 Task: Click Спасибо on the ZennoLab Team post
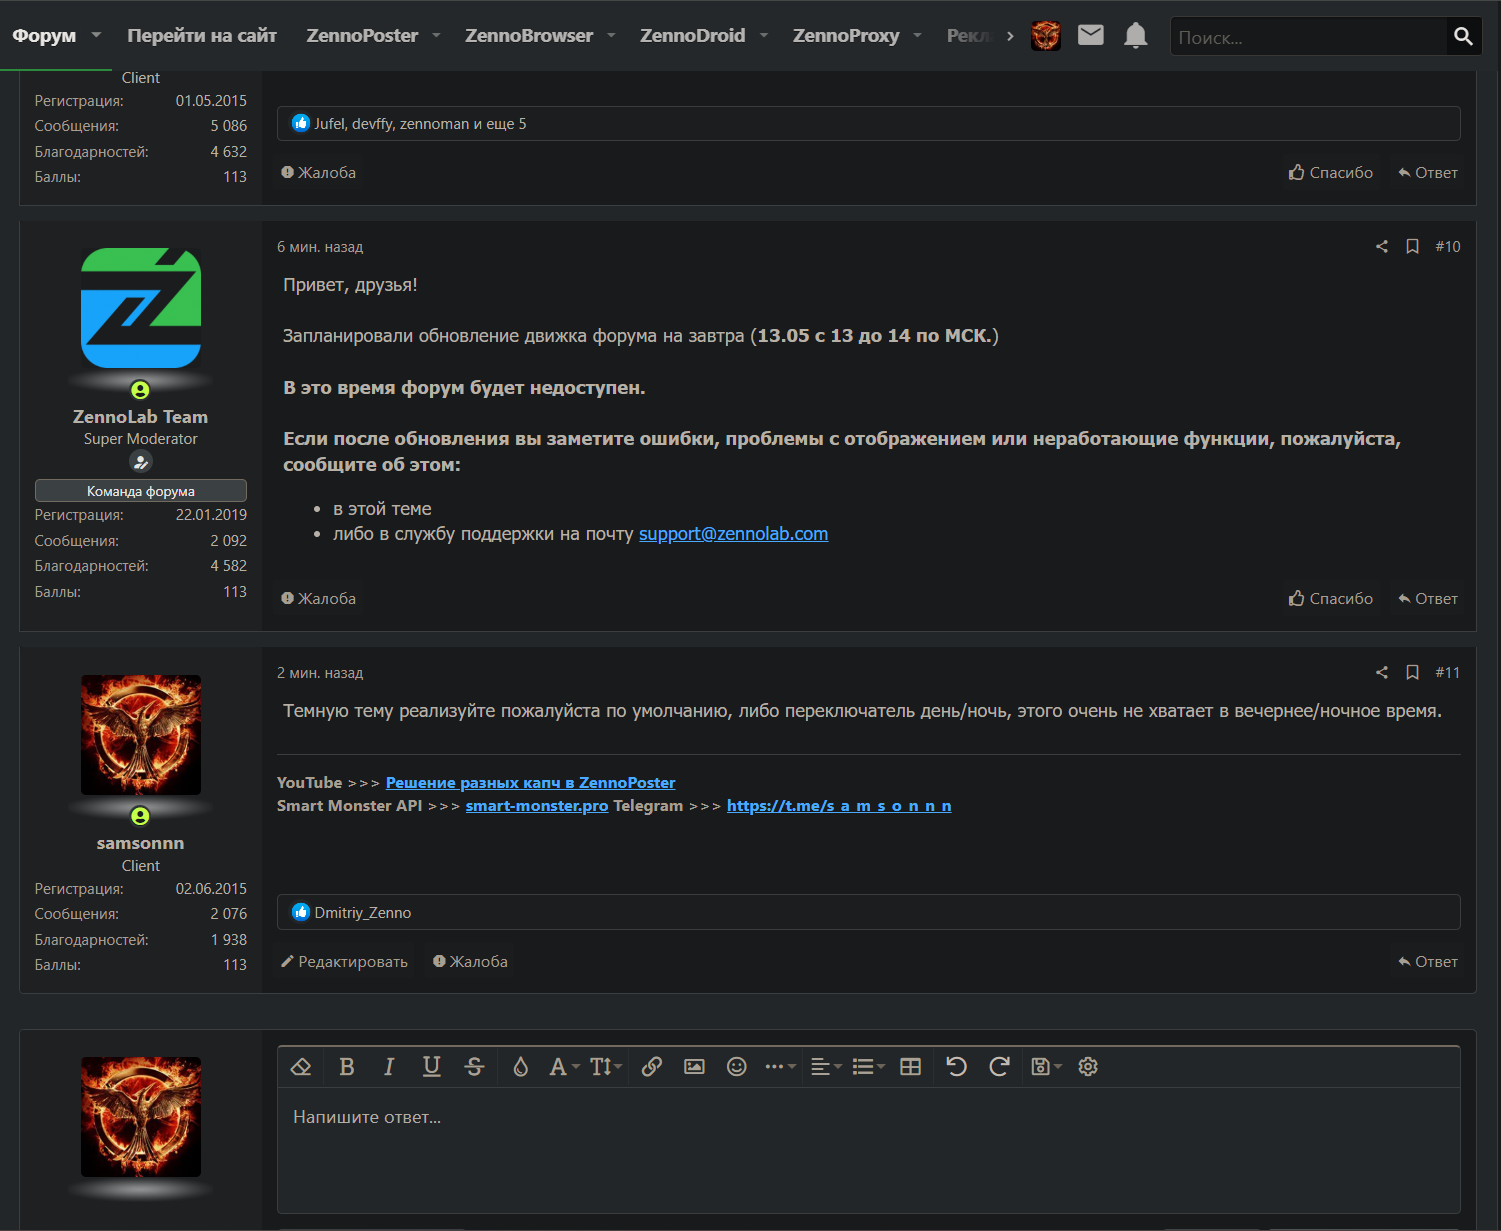(1331, 598)
